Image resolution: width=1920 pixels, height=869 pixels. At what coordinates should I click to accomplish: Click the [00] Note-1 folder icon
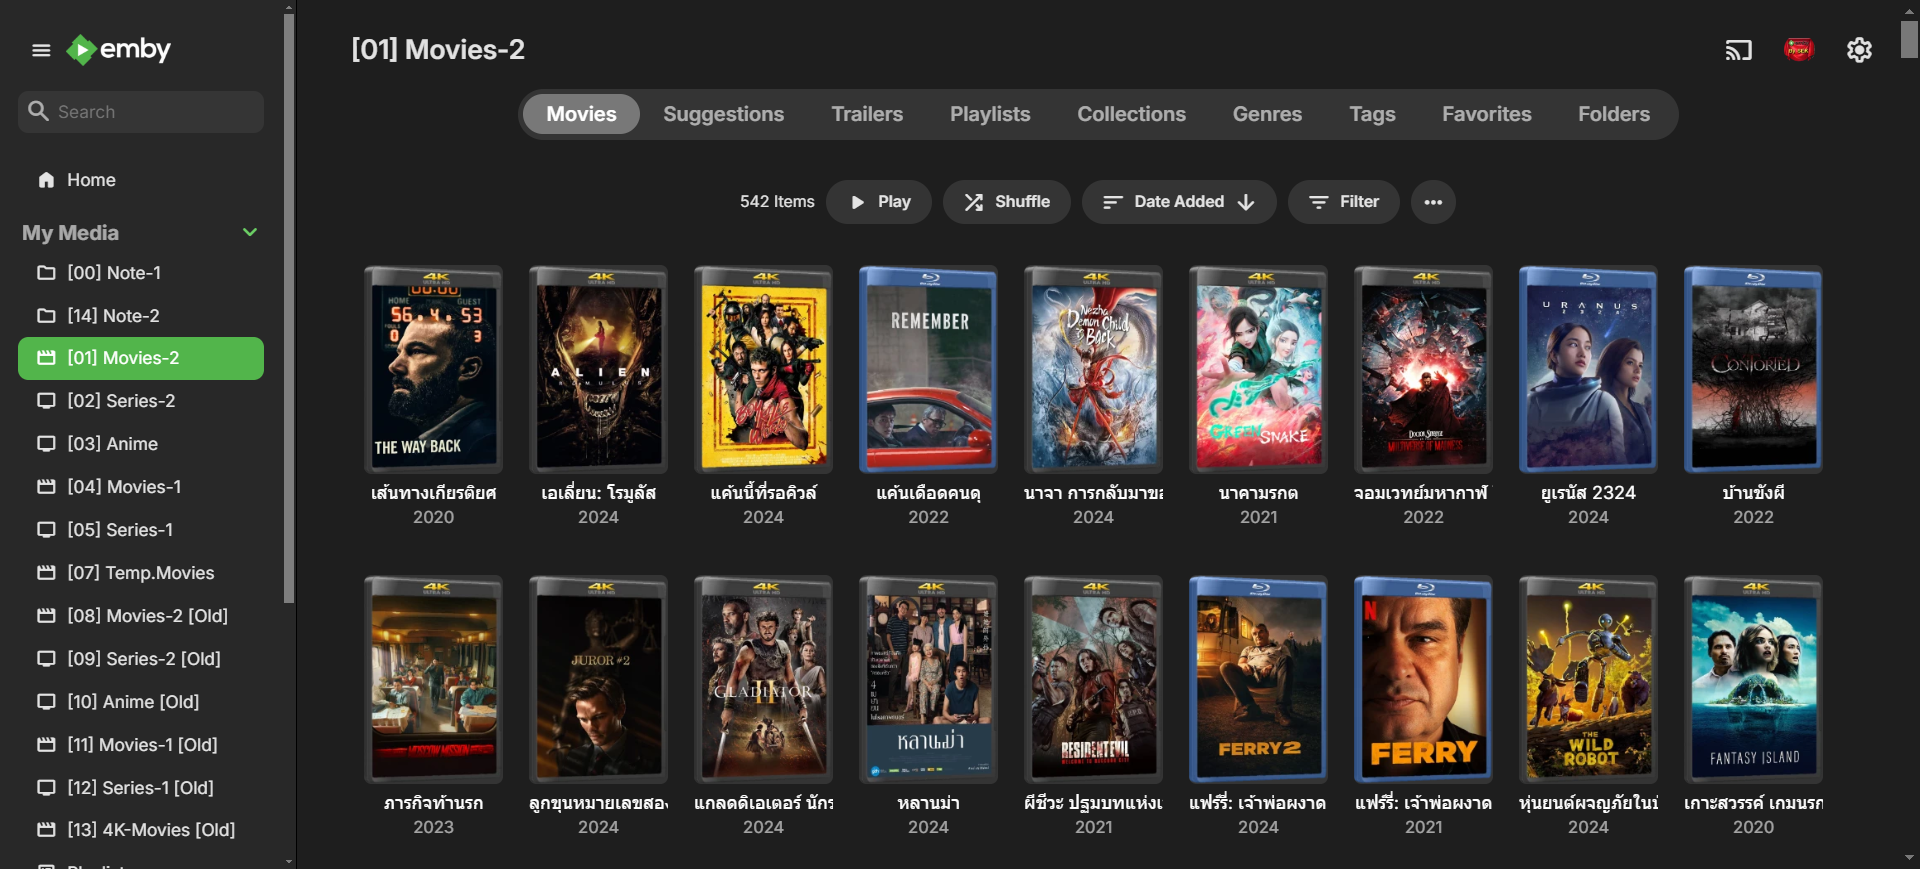click(46, 273)
